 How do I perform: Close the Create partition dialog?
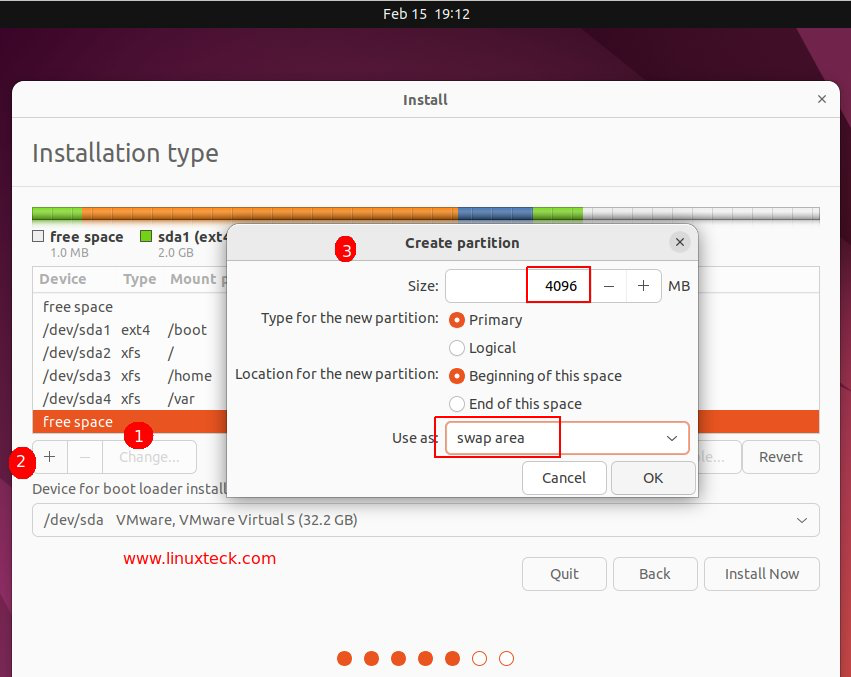680,242
